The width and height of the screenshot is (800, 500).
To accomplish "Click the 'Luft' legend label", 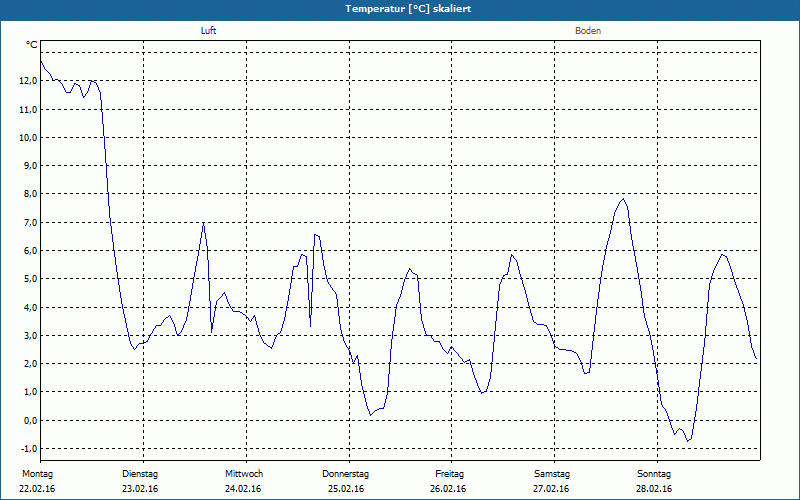I will click(208, 31).
